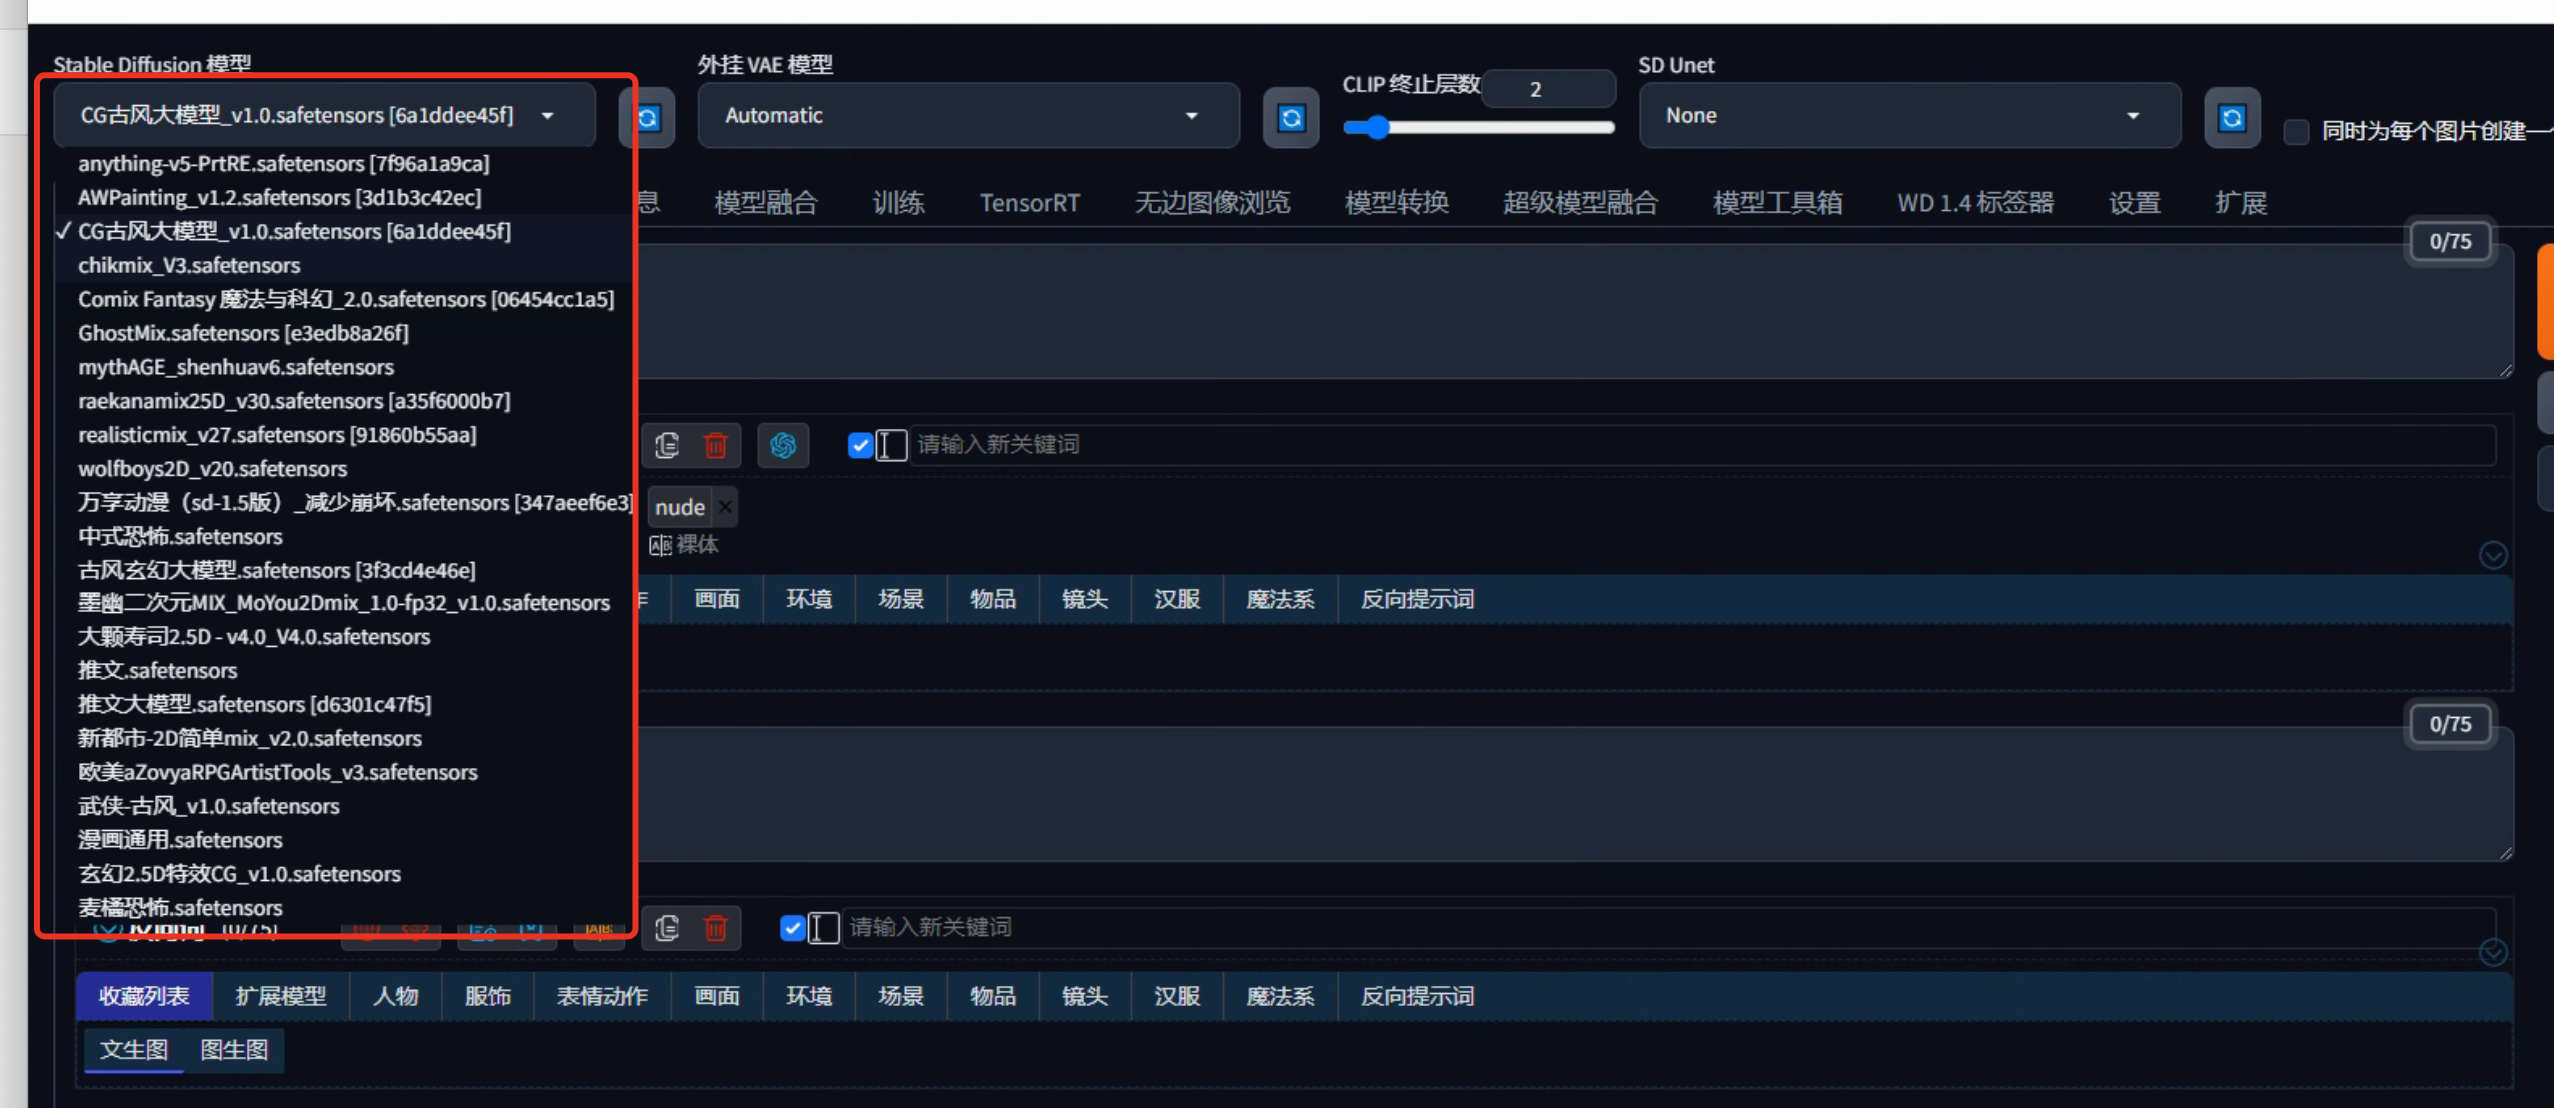The height and width of the screenshot is (1108, 2554).
Task: Open the 模型转换 tab
Action: (x=1396, y=203)
